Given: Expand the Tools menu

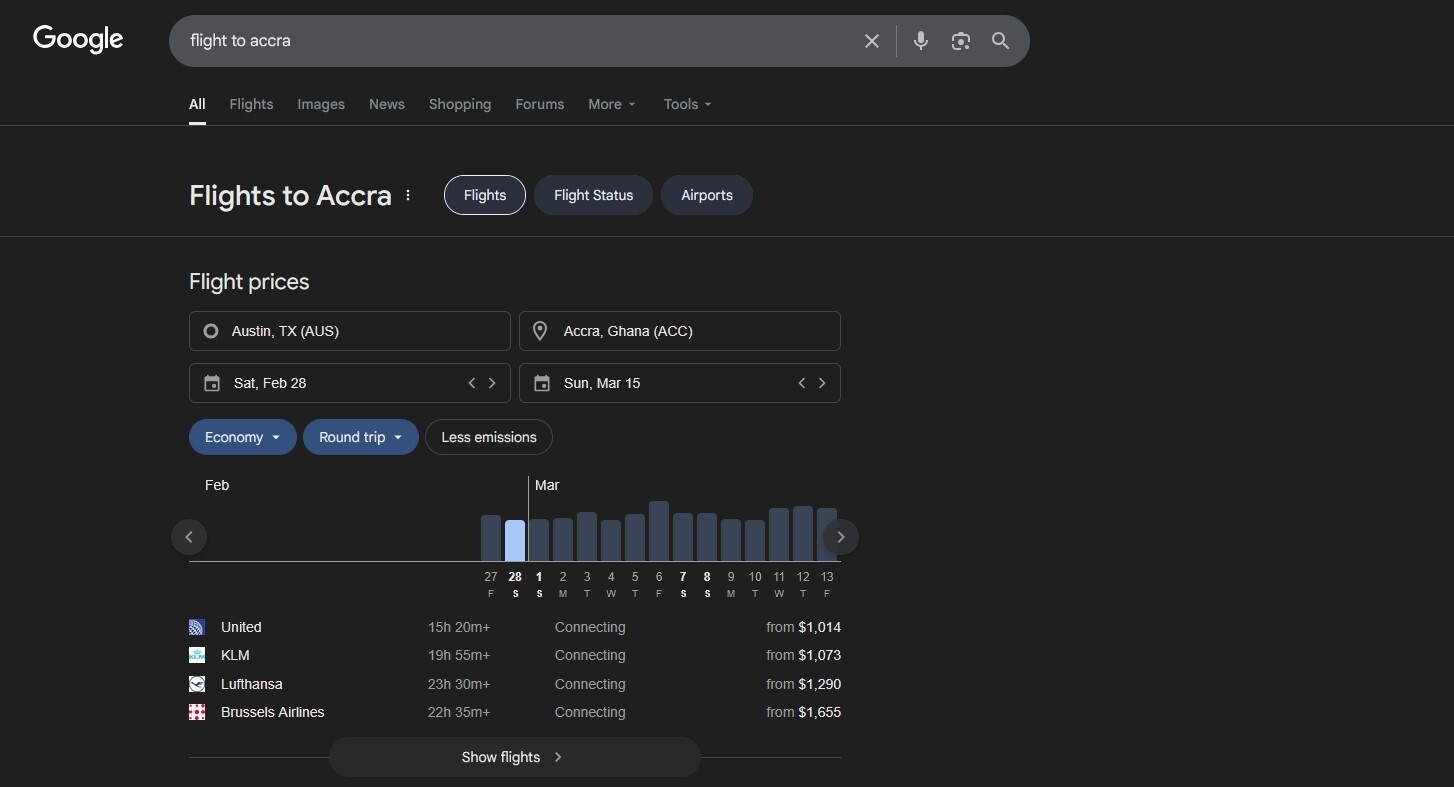Looking at the screenshot, I should 688,104.
